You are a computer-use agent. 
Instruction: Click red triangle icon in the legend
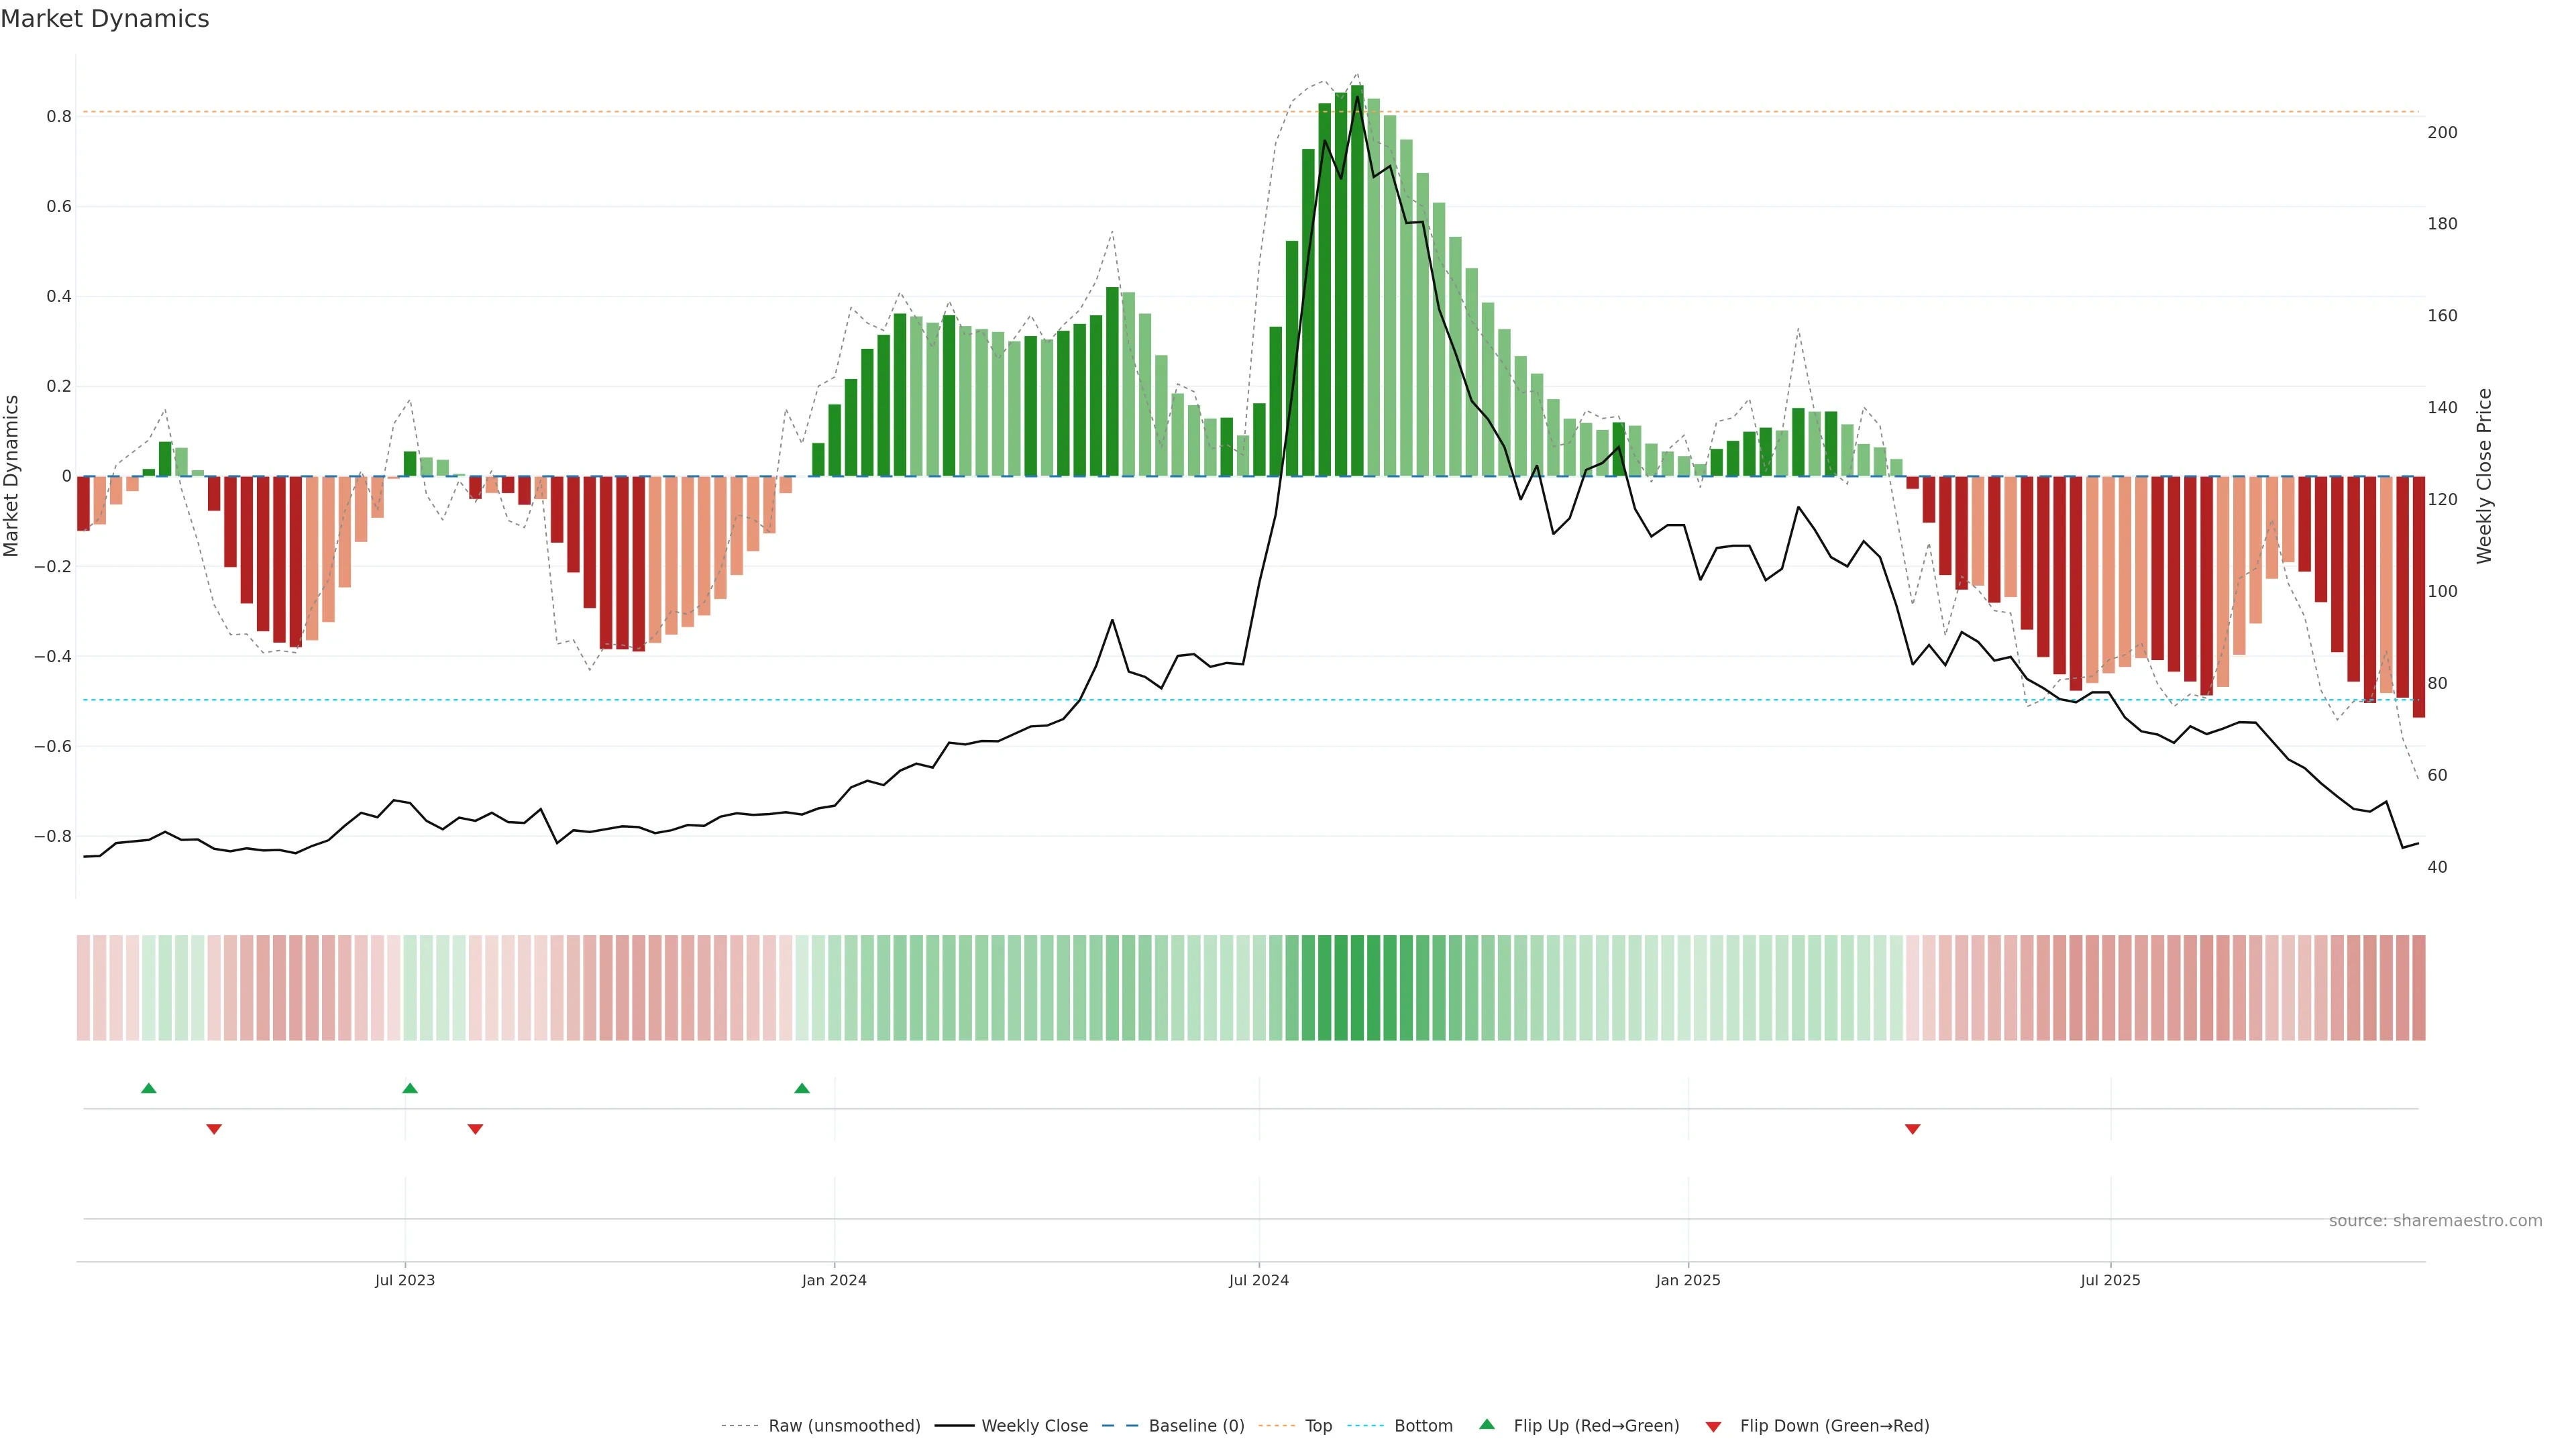1713,1427
